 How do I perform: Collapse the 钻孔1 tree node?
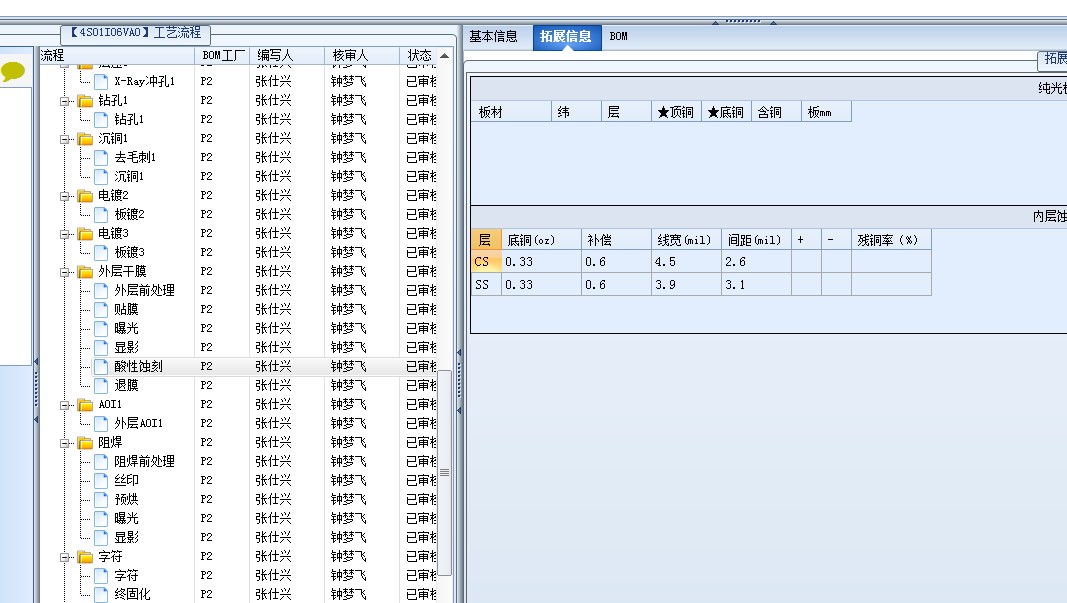click(65, 101)
